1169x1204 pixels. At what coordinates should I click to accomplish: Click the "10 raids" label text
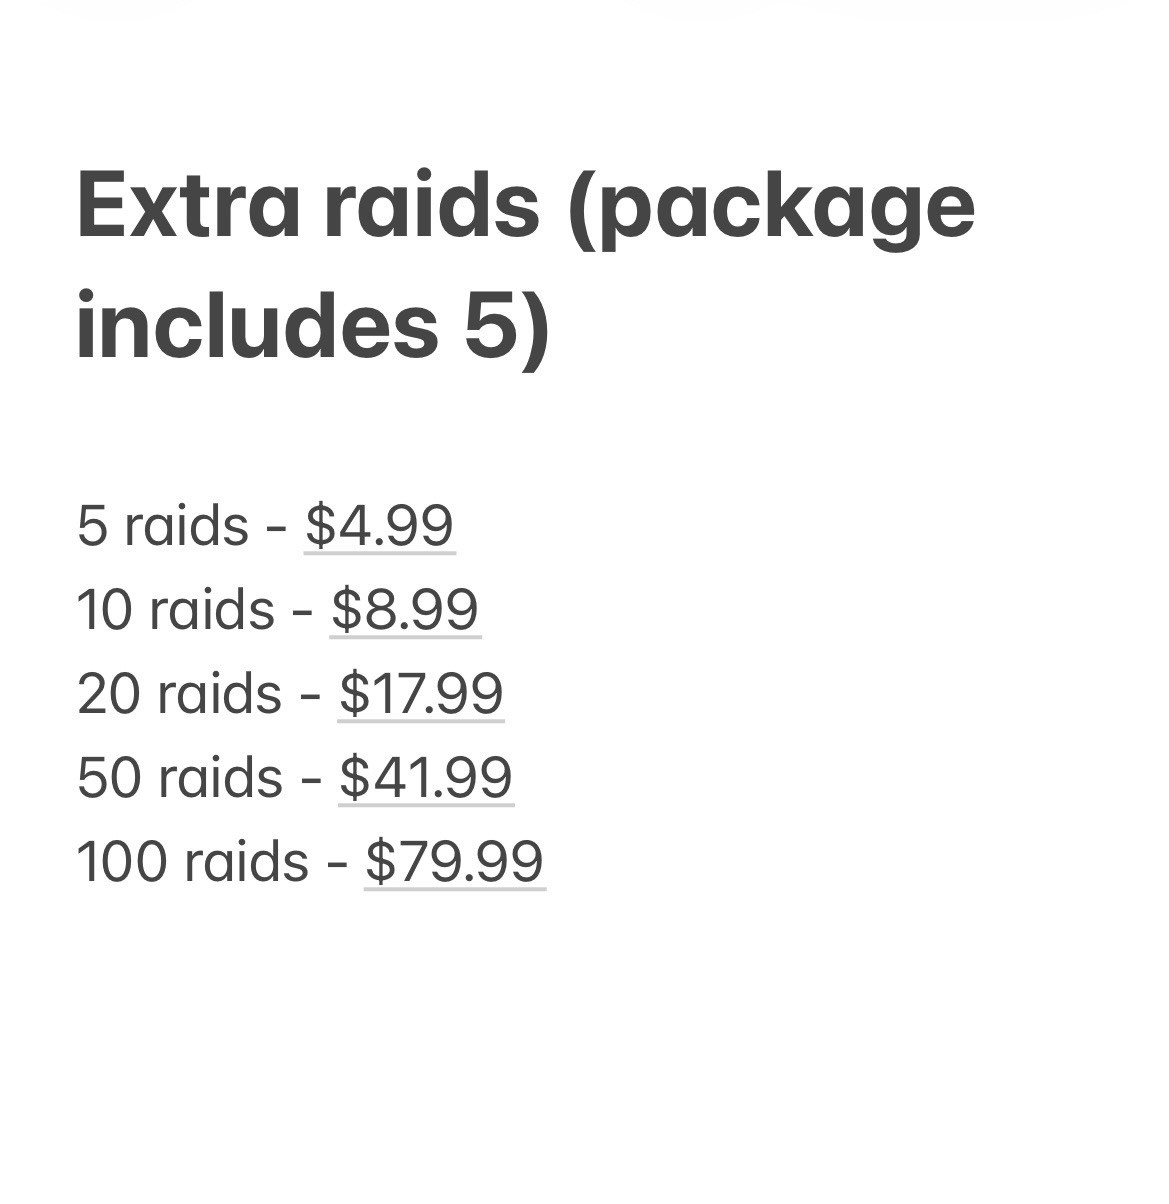click(x=176, y=610)
